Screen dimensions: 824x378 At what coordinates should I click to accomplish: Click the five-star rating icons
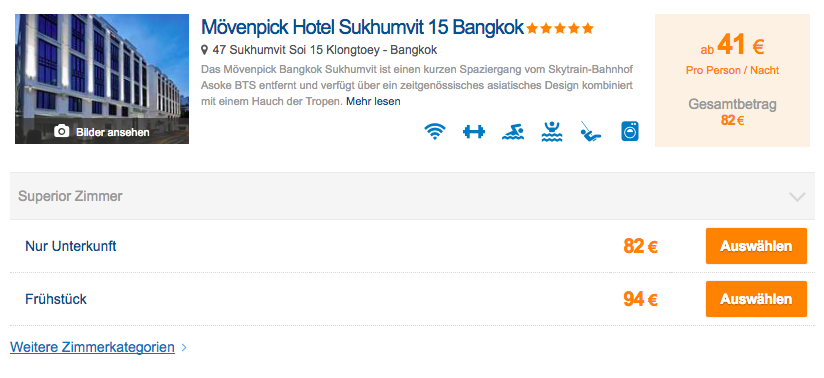[x=560, y=28]
